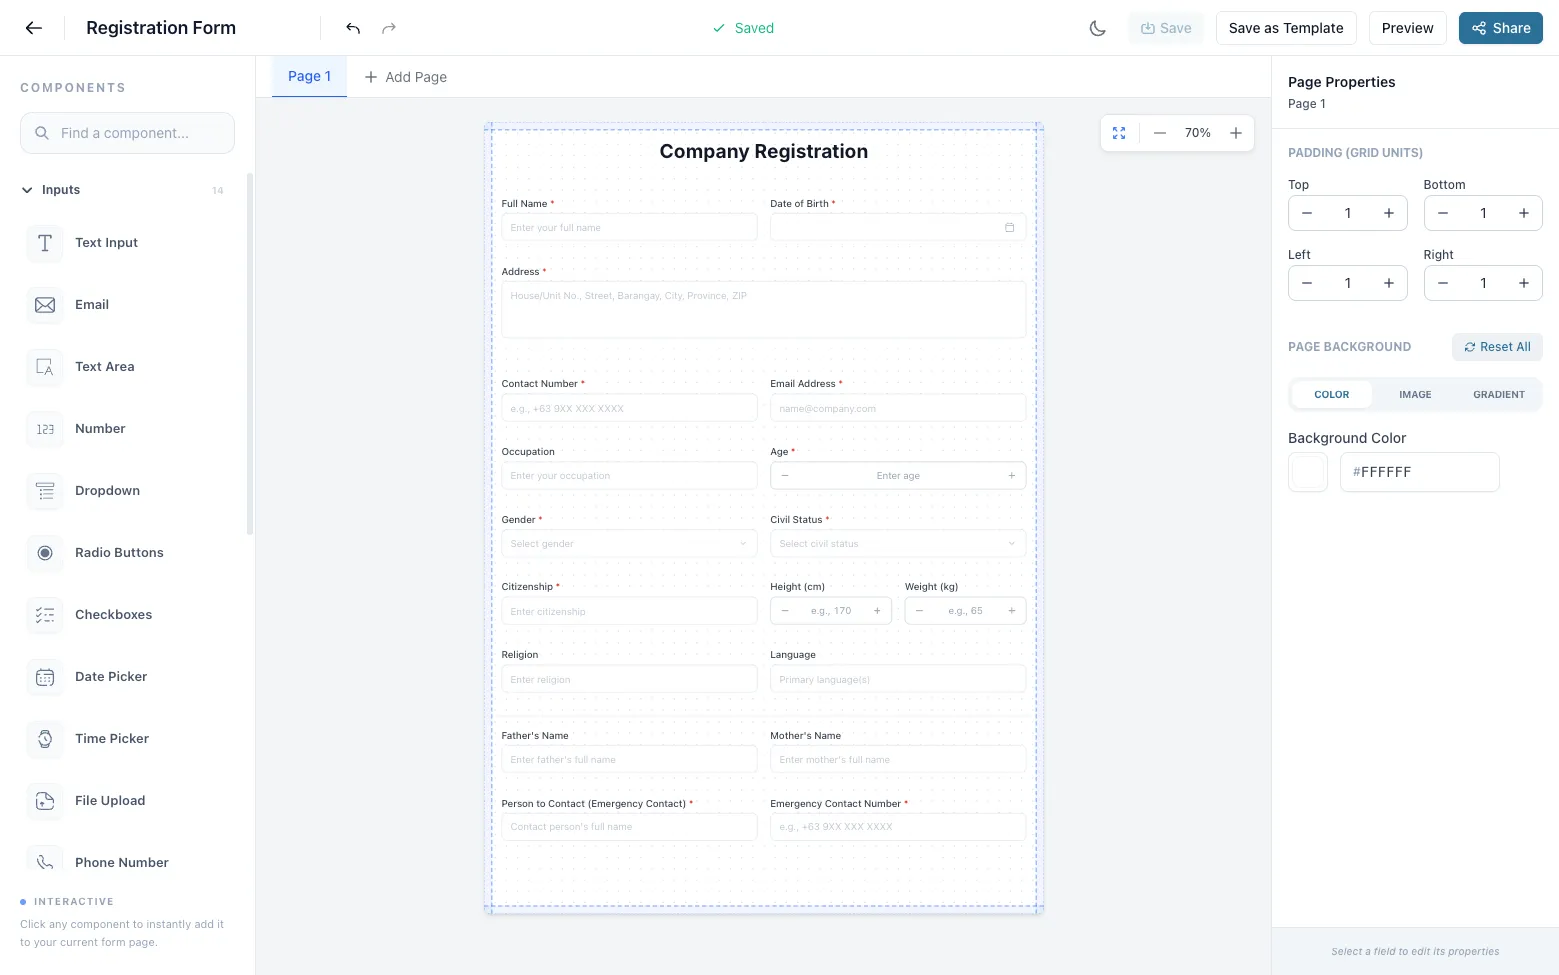
Task: Add a Date Picker component
Action: coord(110,677)
